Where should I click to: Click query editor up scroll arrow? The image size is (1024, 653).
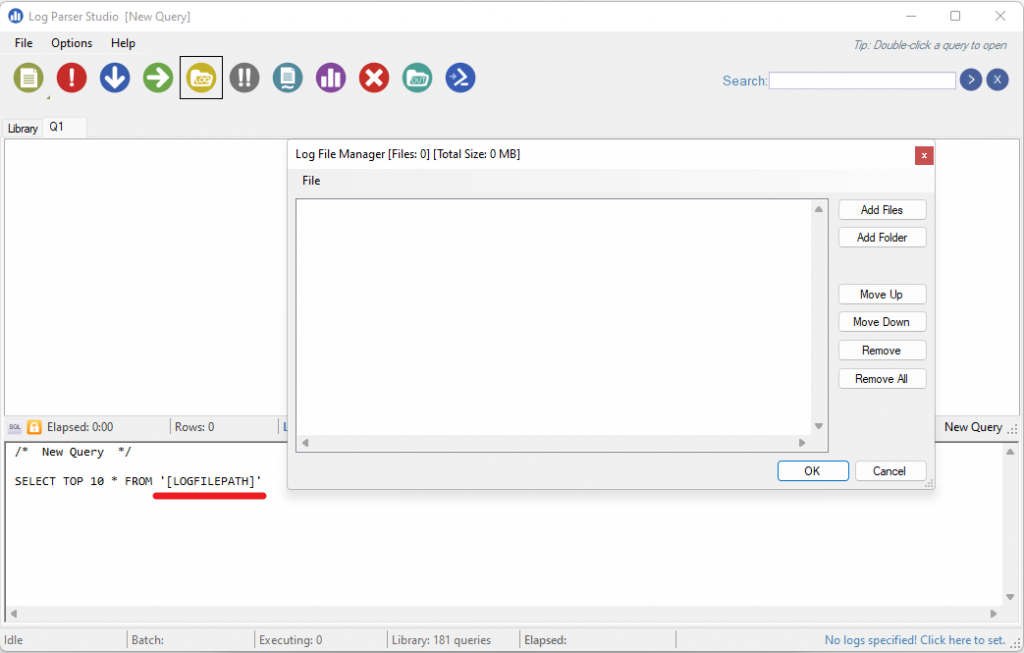(x=1010, y=452)
